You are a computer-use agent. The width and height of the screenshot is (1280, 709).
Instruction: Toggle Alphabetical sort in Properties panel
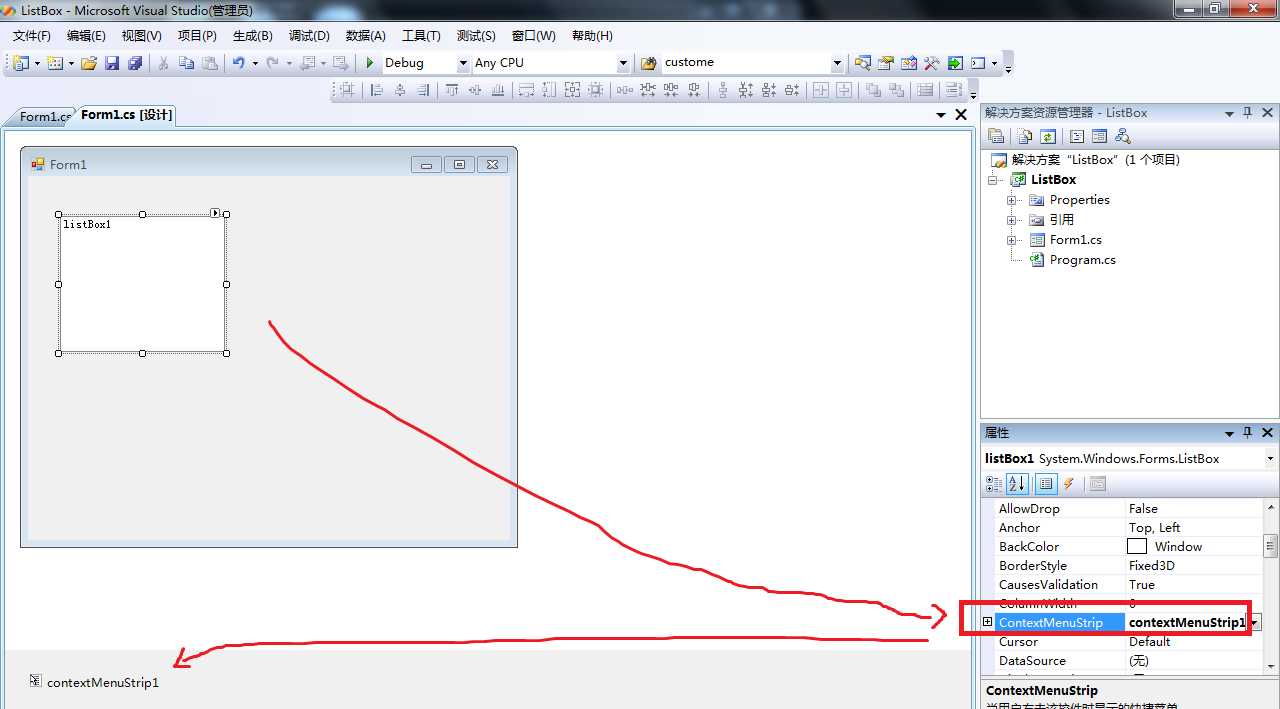[x=1017, y=484]
